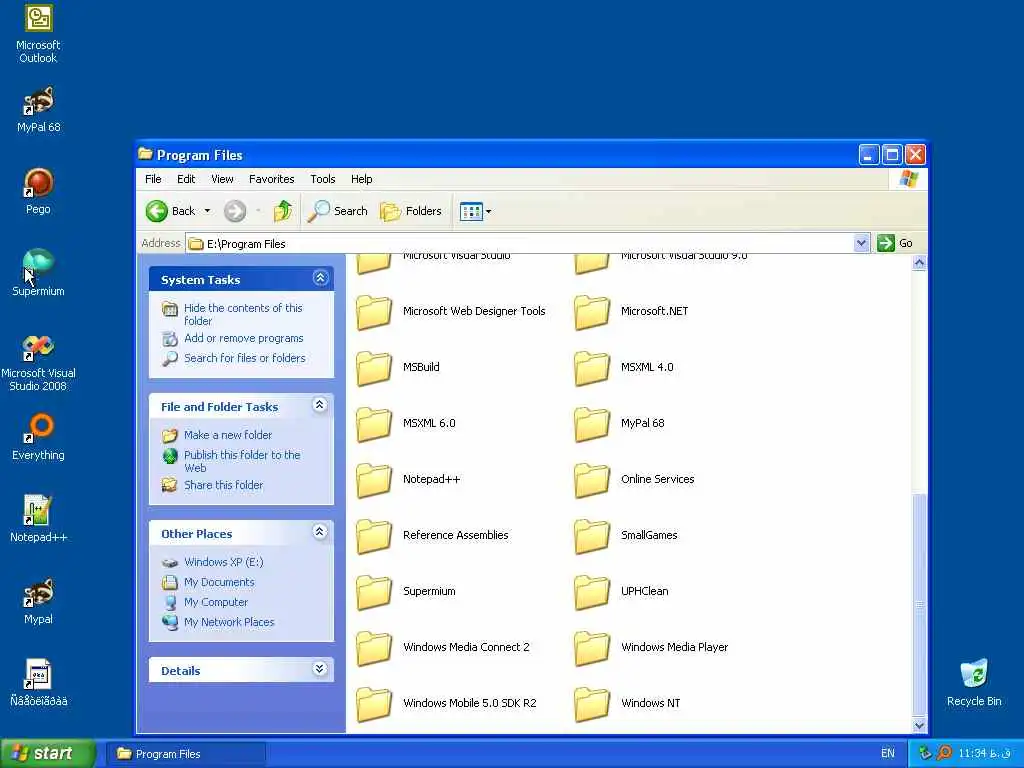Screen dimensions: 1024x768
Task: Click Share this folder link
Action: tap(223, 485)
